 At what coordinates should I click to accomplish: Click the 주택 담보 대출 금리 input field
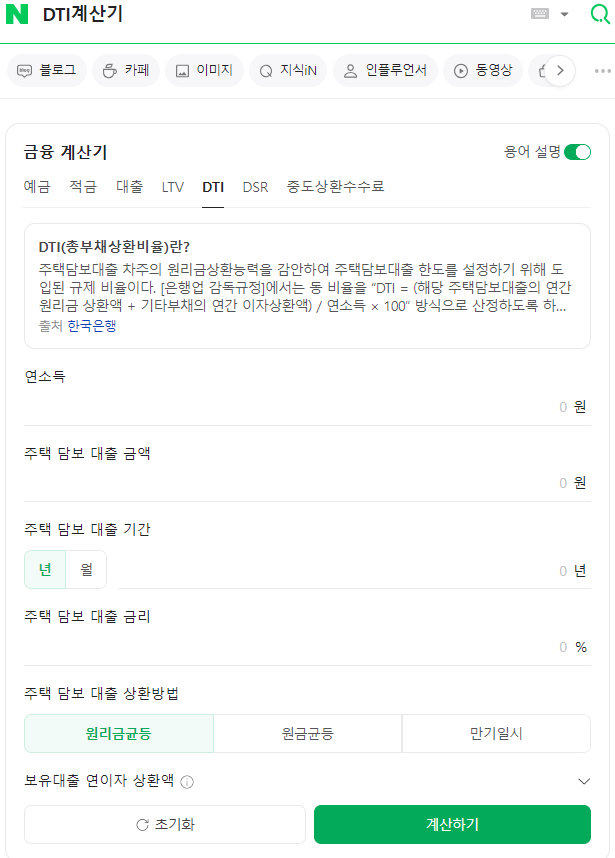307,647
